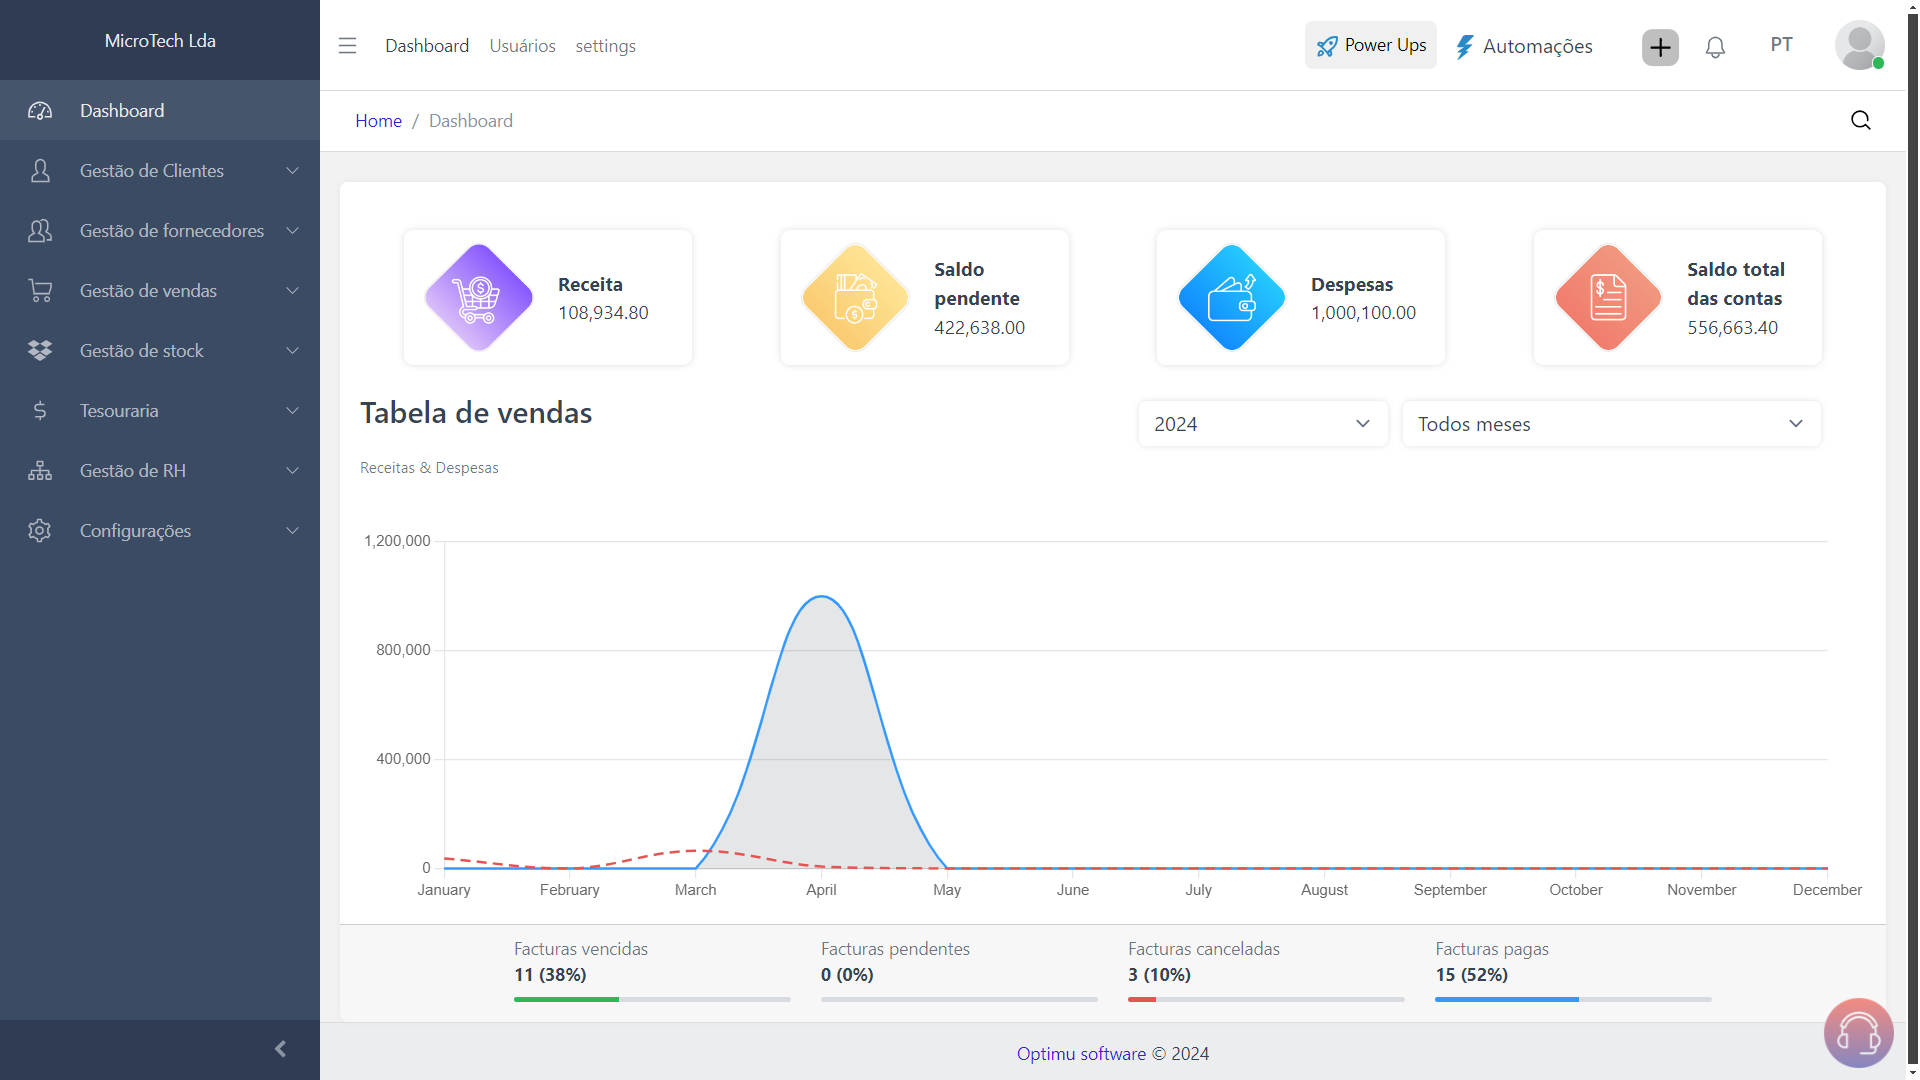Click the user avatar with online status

1859,45
